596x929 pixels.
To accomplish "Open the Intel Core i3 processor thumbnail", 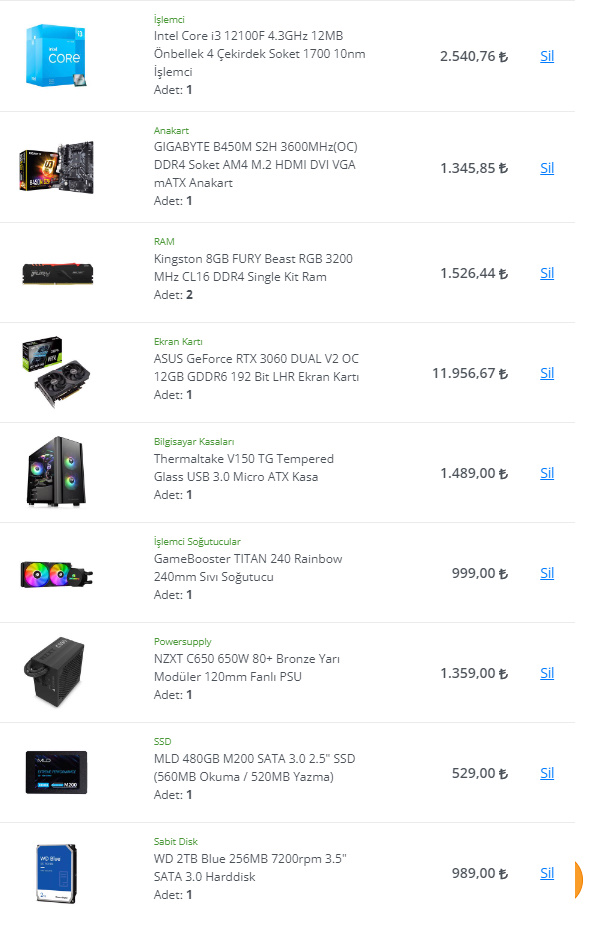I will (56, 56).
